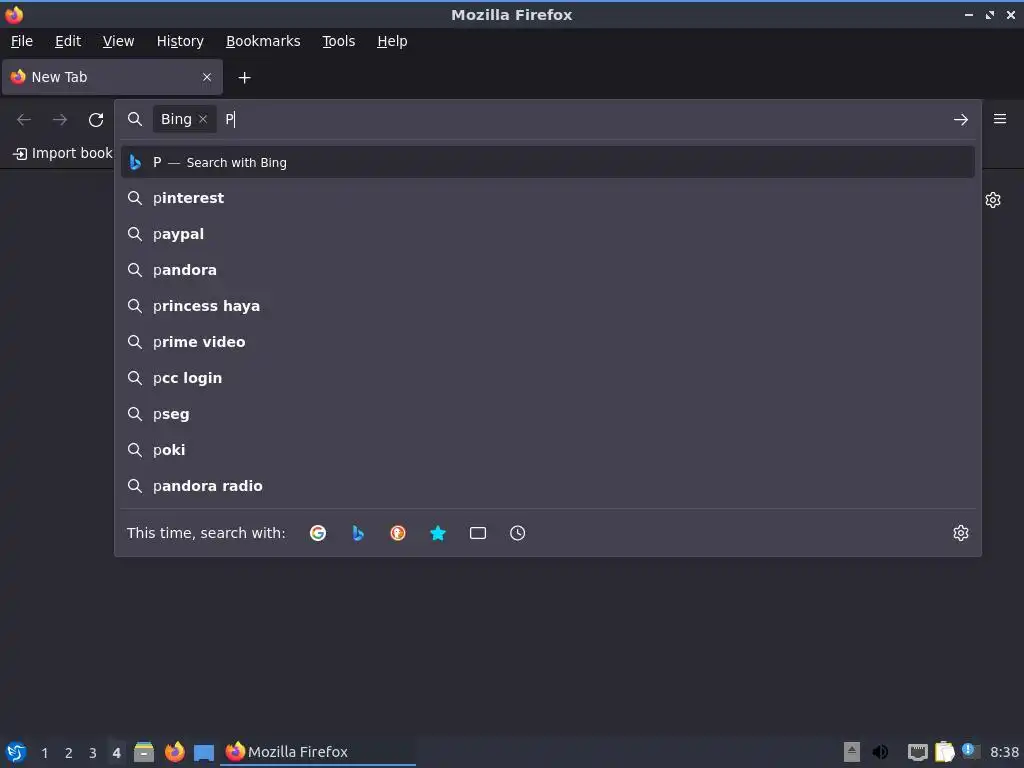This screenshot has width=1024, height=768.
Task: Launch file manager from taskbar
Action: pyautogui.click(x=144, y=752)
